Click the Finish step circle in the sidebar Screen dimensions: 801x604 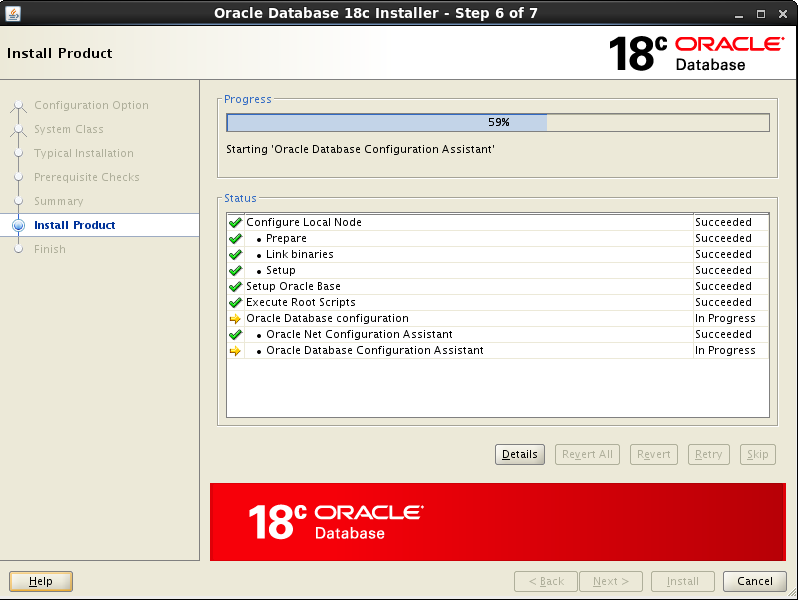tap(18, 249)
